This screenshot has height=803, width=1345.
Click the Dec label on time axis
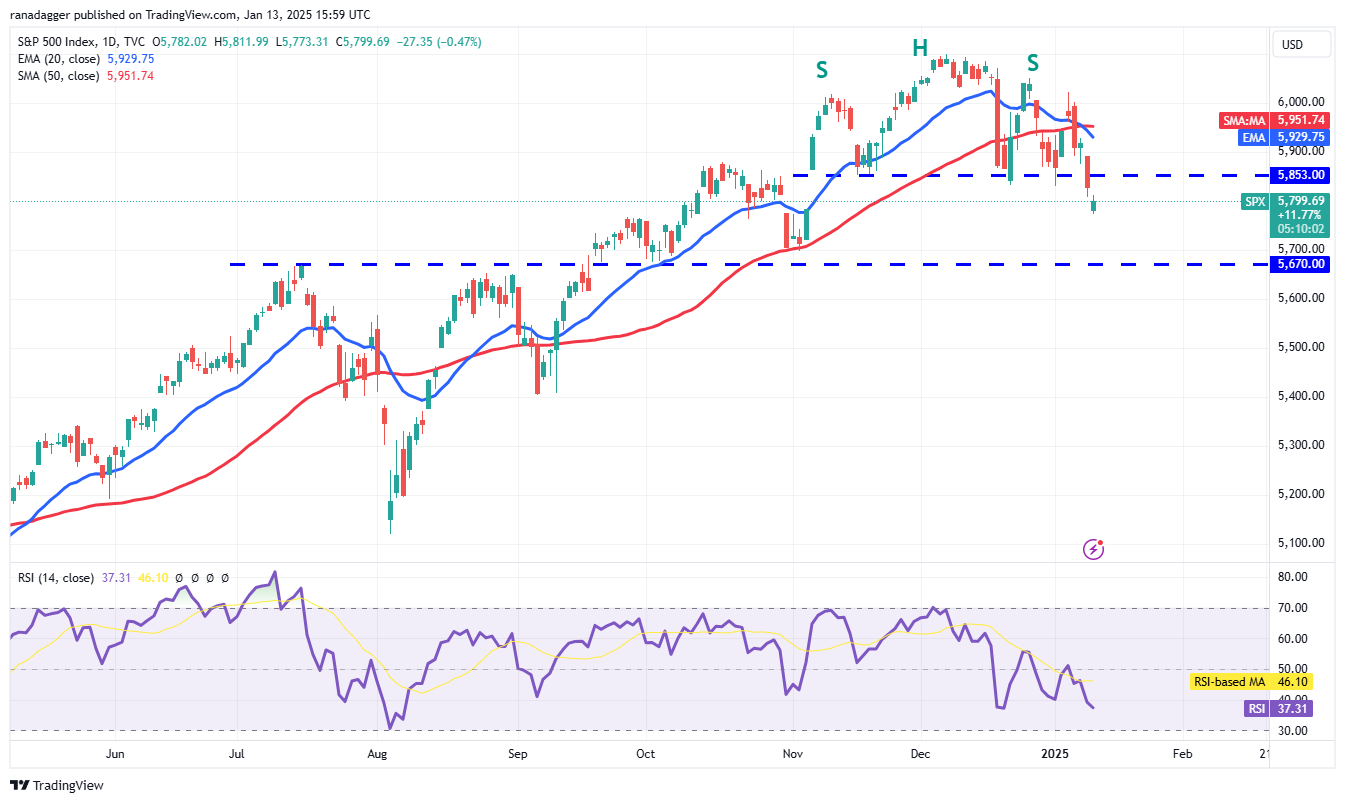click(920, 754)
